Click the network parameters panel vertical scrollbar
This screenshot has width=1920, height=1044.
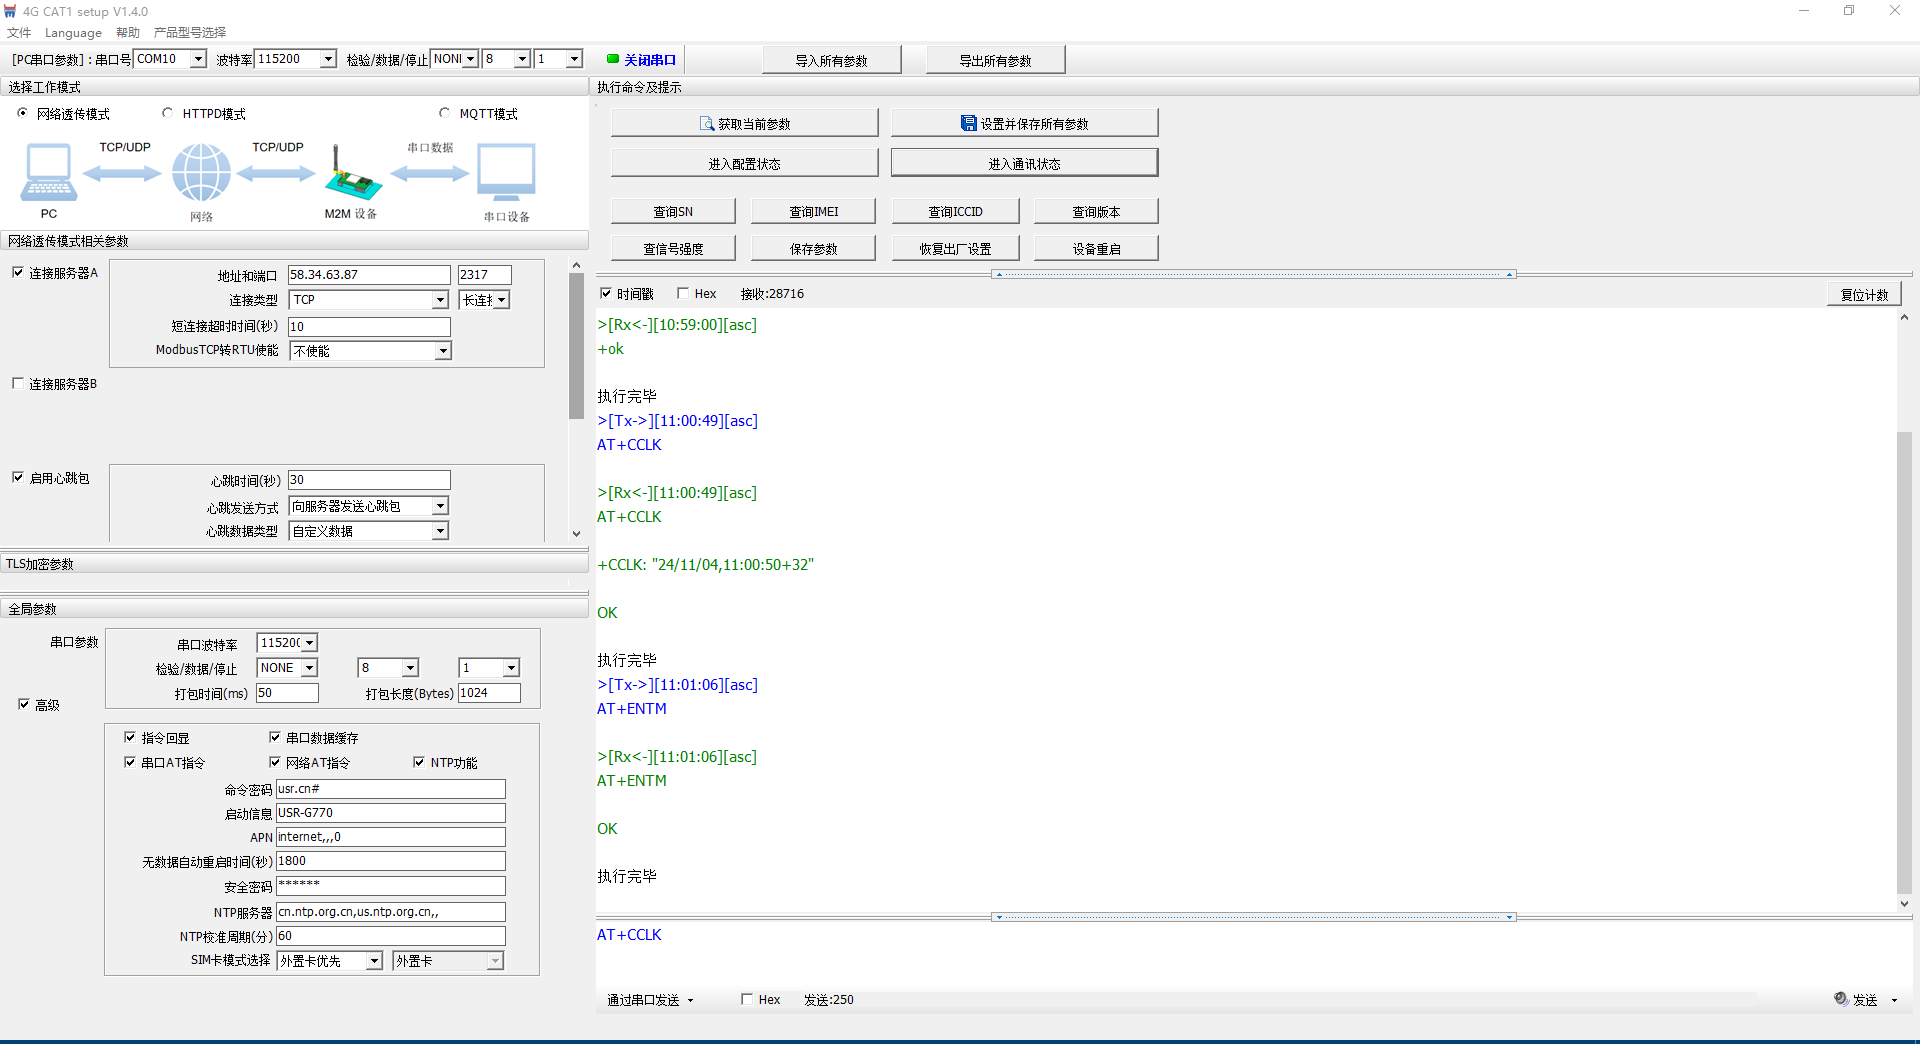[576, 345]
